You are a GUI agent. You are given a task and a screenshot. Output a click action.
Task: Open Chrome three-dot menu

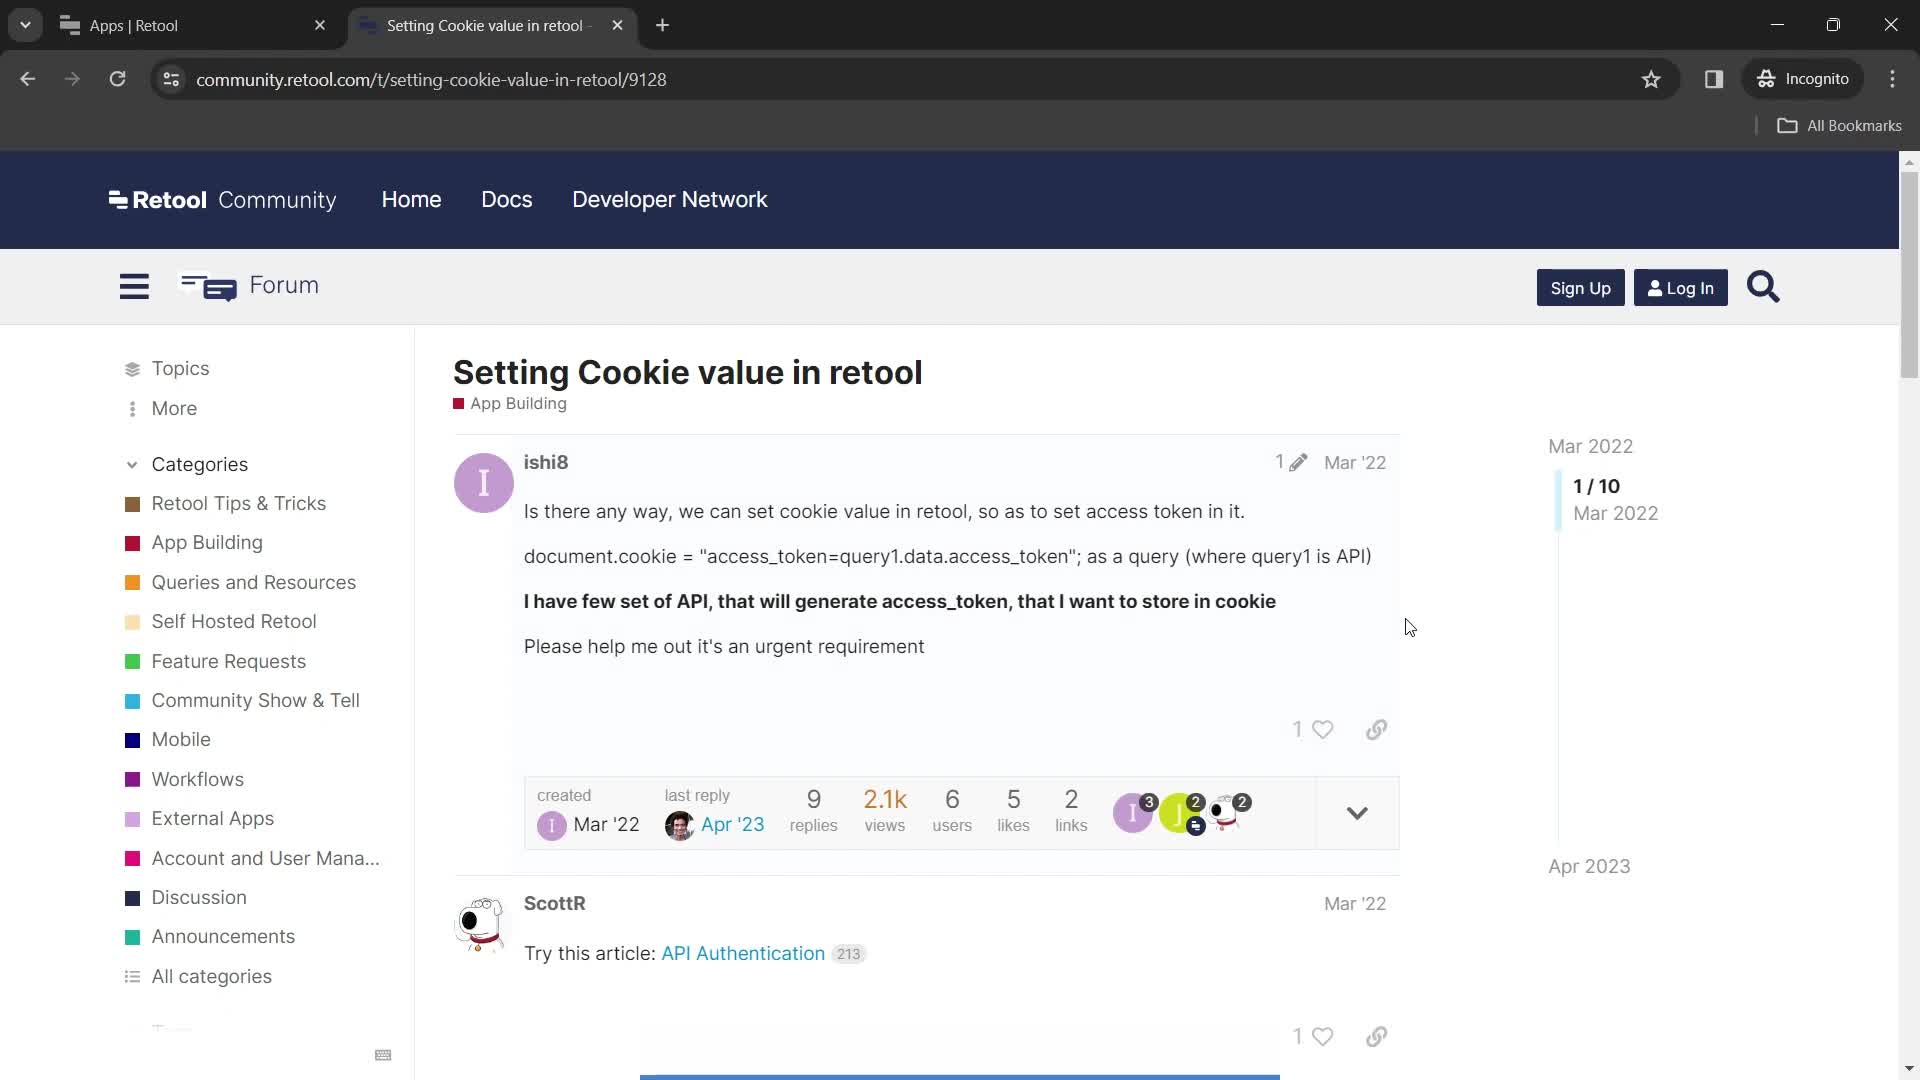pyautogui.click(x=1892, y=79)
